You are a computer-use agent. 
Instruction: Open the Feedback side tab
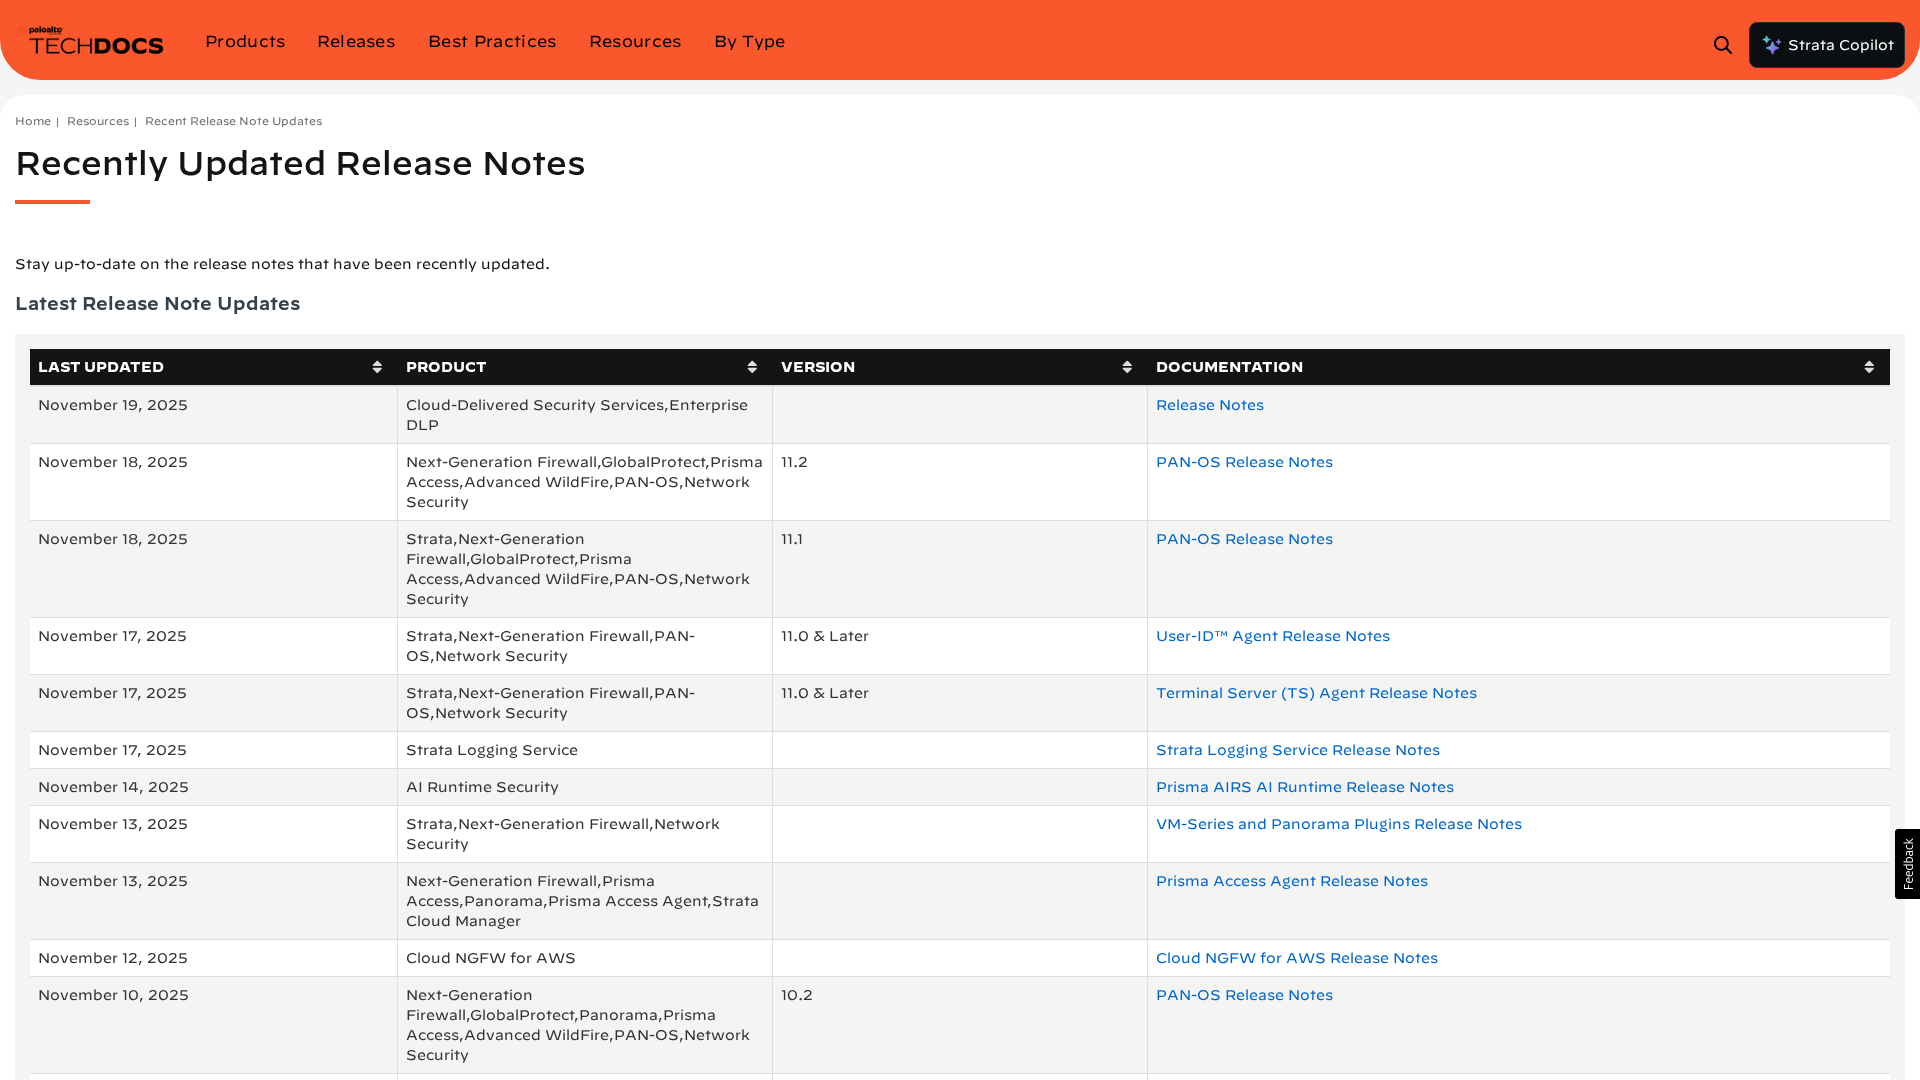pos(1907,864)
